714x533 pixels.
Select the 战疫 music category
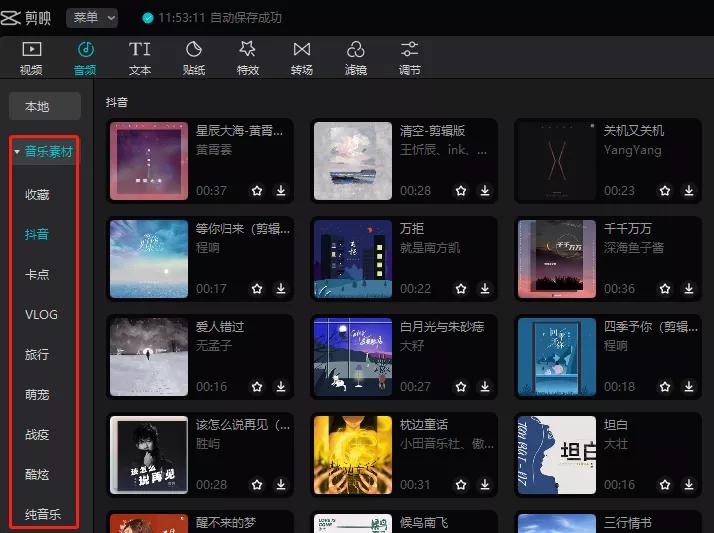point(37,434)
